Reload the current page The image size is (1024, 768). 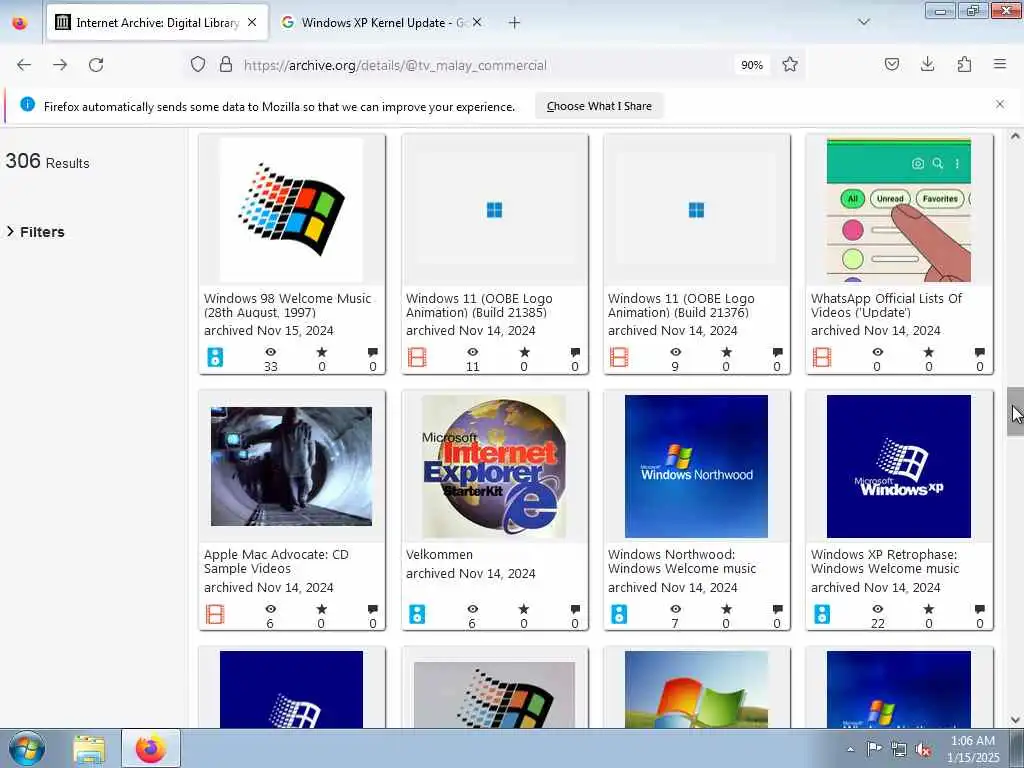click(96, 65)
